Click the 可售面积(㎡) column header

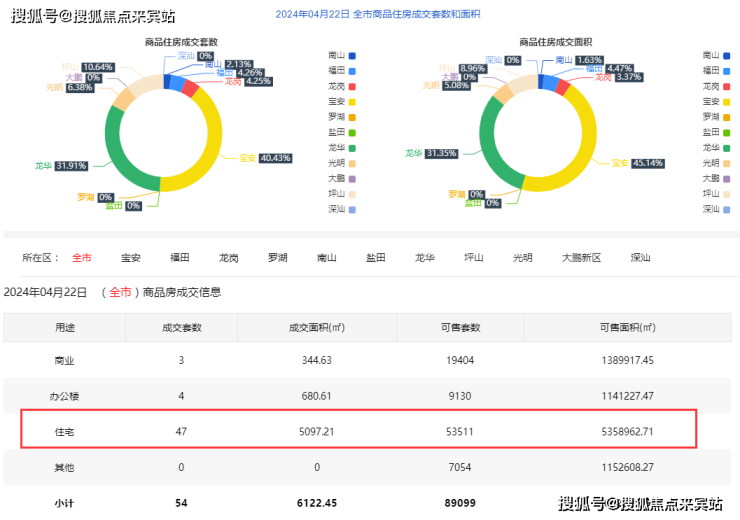click(x=628, y=327)
